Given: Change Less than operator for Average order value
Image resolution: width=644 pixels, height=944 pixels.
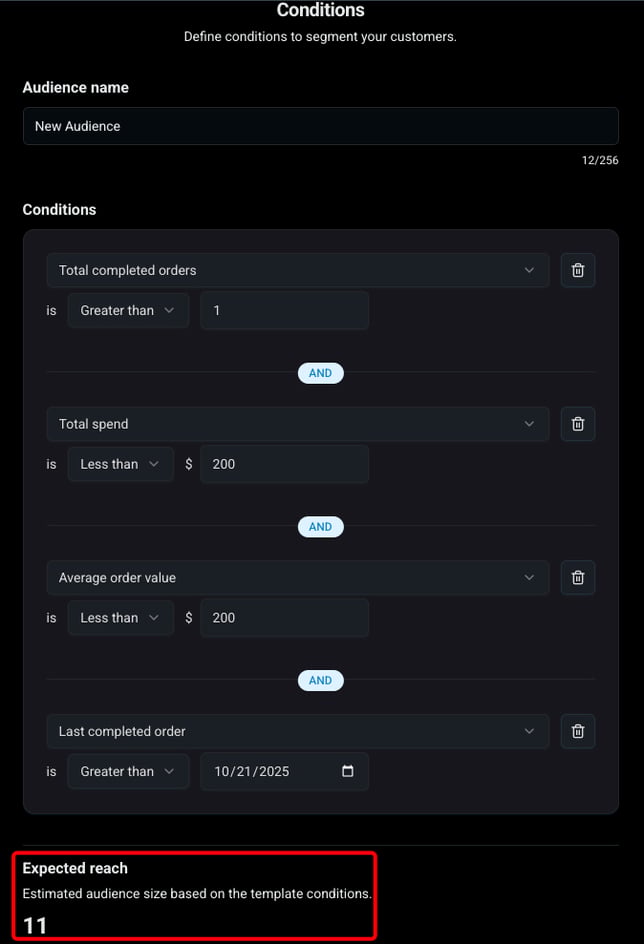Looking at the screenshot, I should coord(120,618).
